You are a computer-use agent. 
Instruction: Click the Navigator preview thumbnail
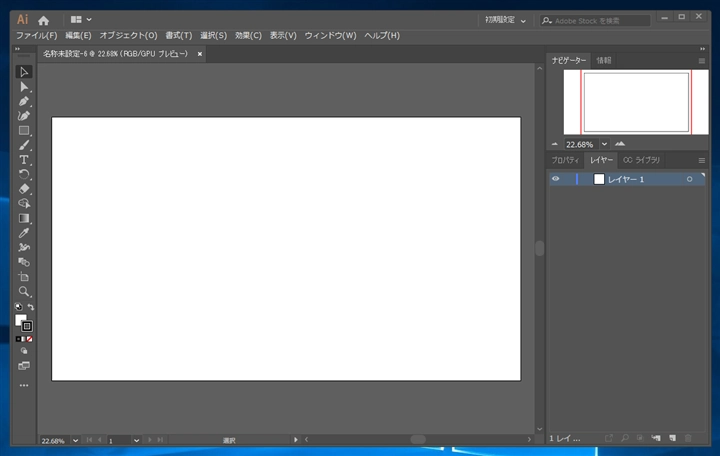coord(636,102)
